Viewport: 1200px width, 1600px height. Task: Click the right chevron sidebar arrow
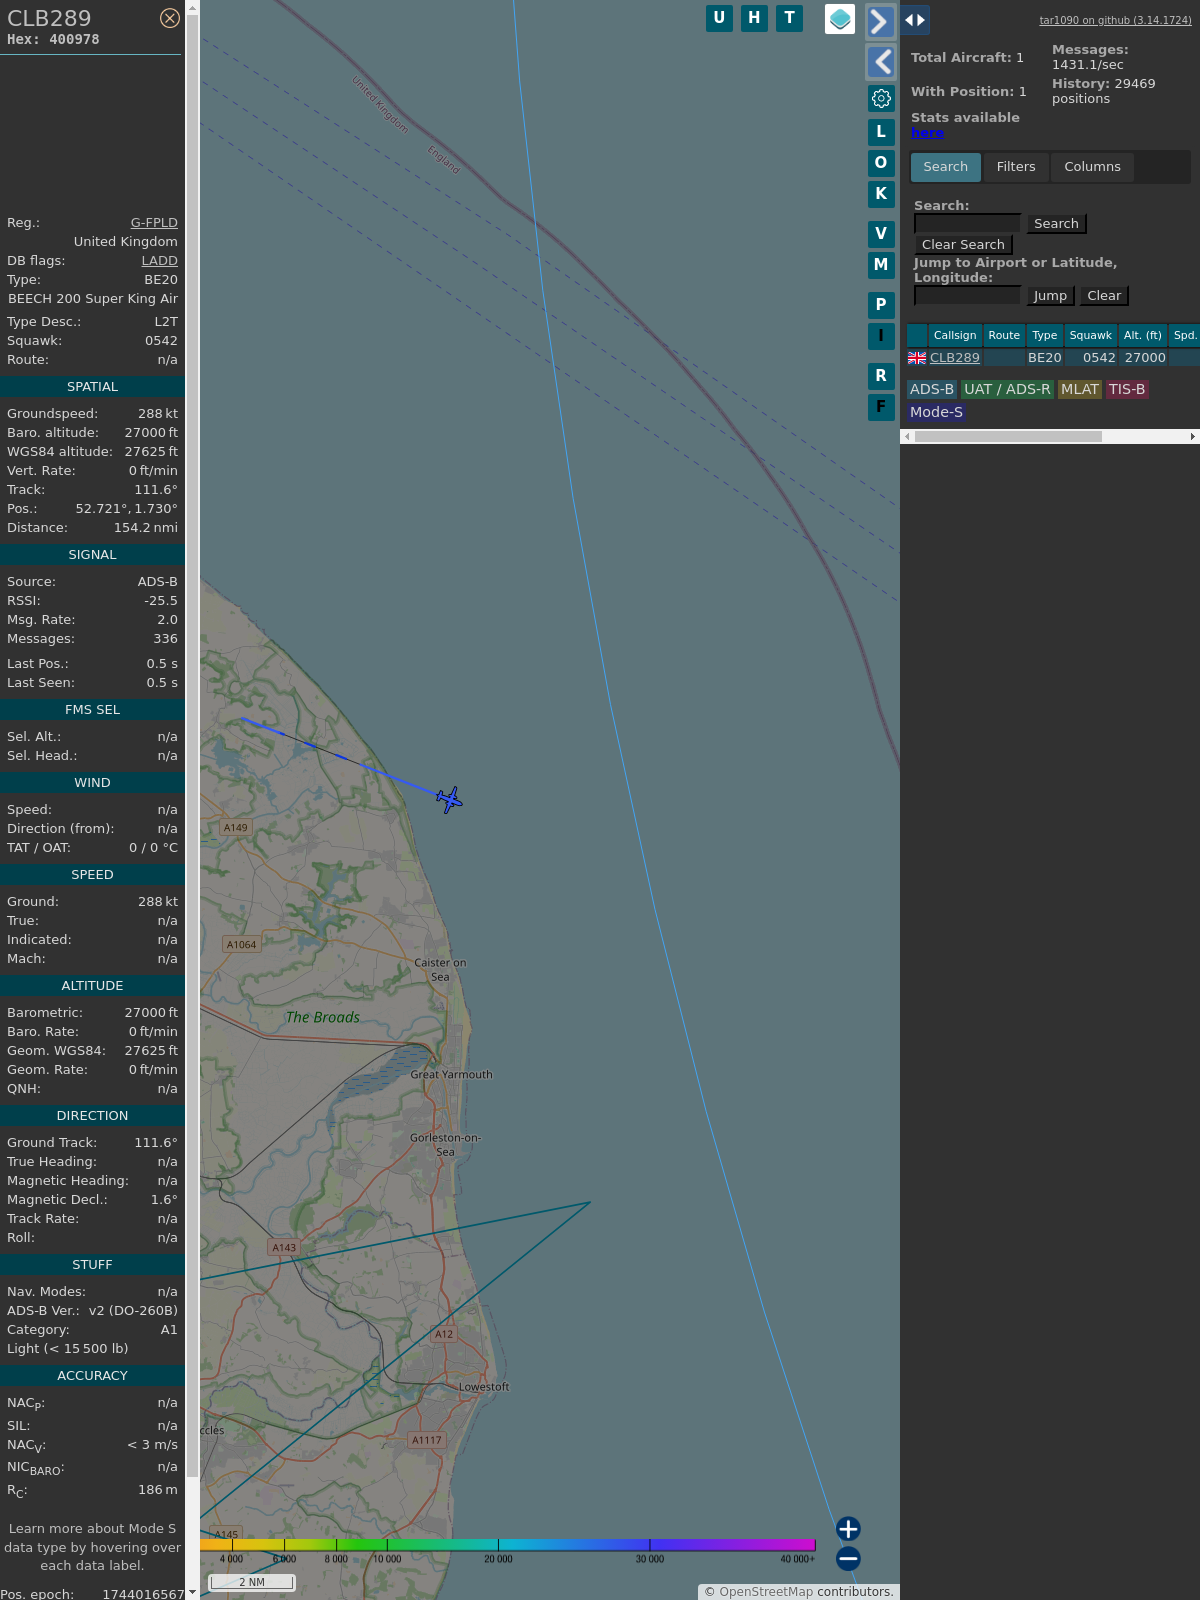[880, 21]
